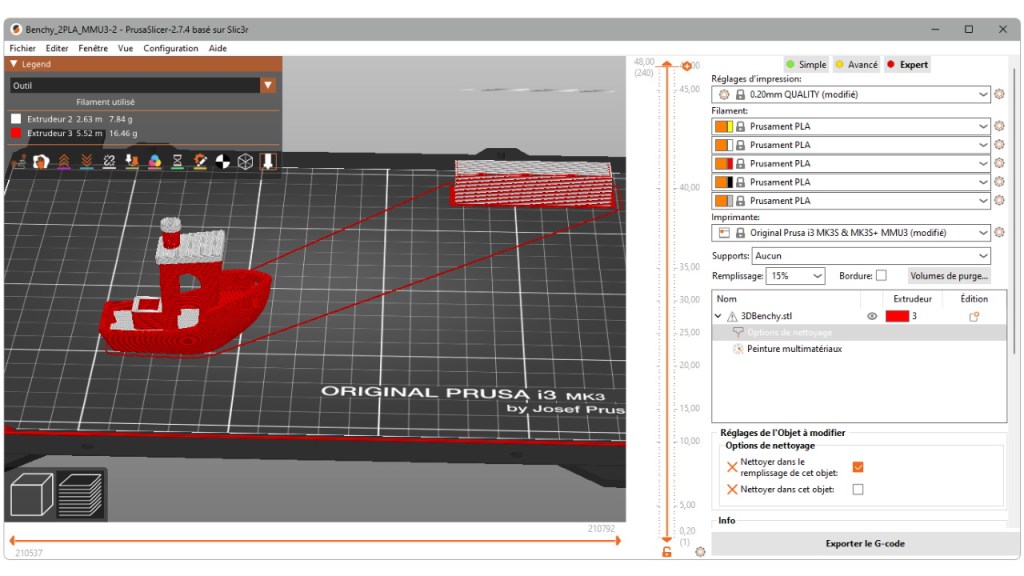This screenshot has width=1024, height=576.
Task: Switch to Avancé mode
Action: coord(856,65)
